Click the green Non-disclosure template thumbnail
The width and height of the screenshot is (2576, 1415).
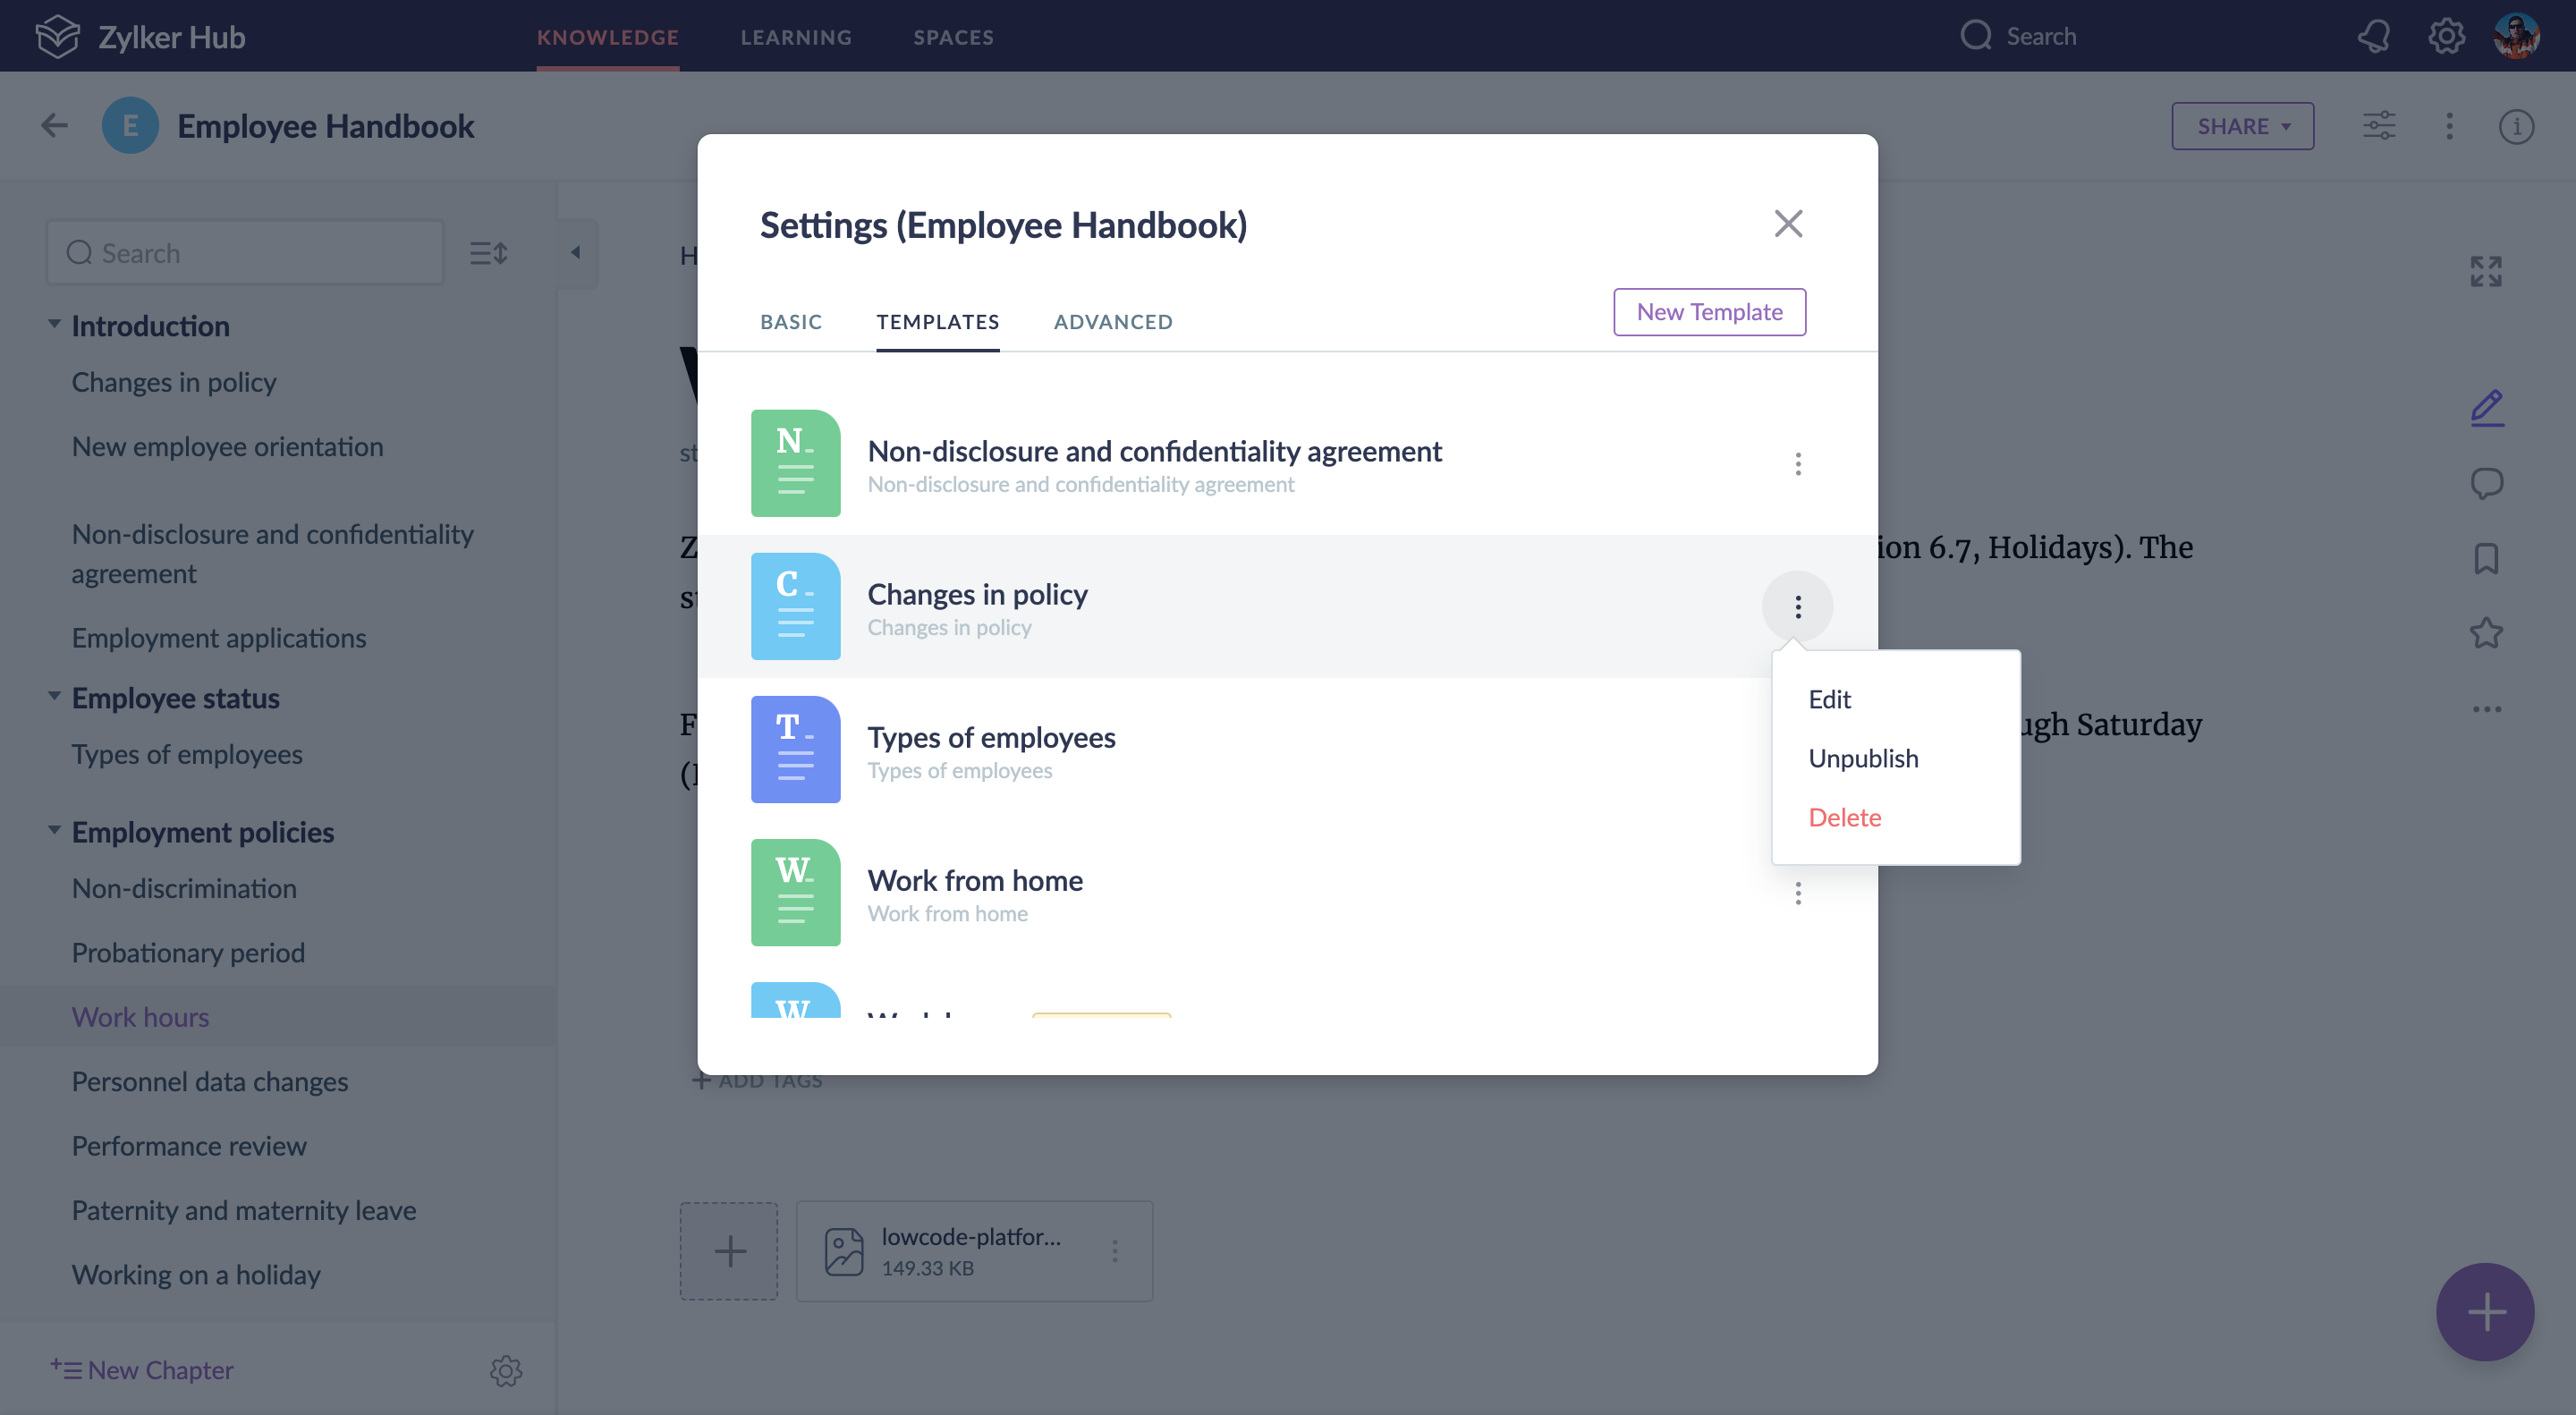795,463
